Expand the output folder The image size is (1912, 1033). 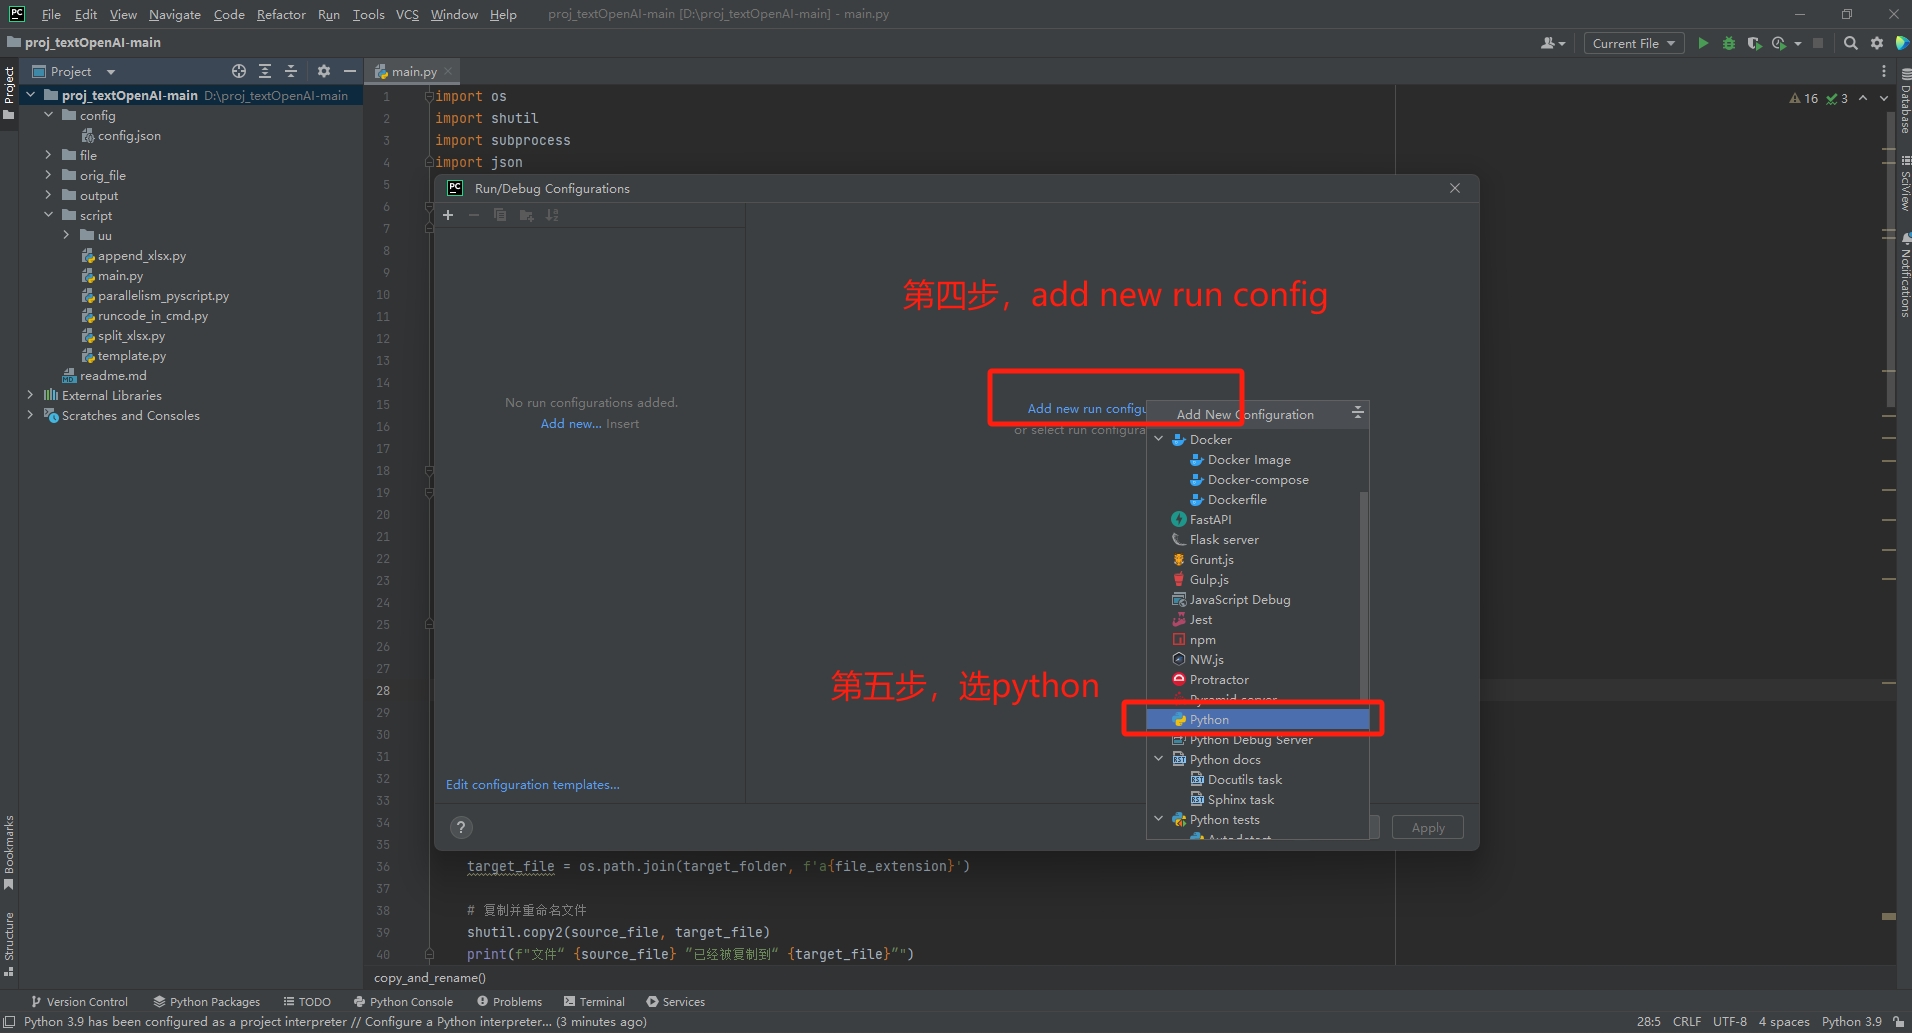coord(48,195)
